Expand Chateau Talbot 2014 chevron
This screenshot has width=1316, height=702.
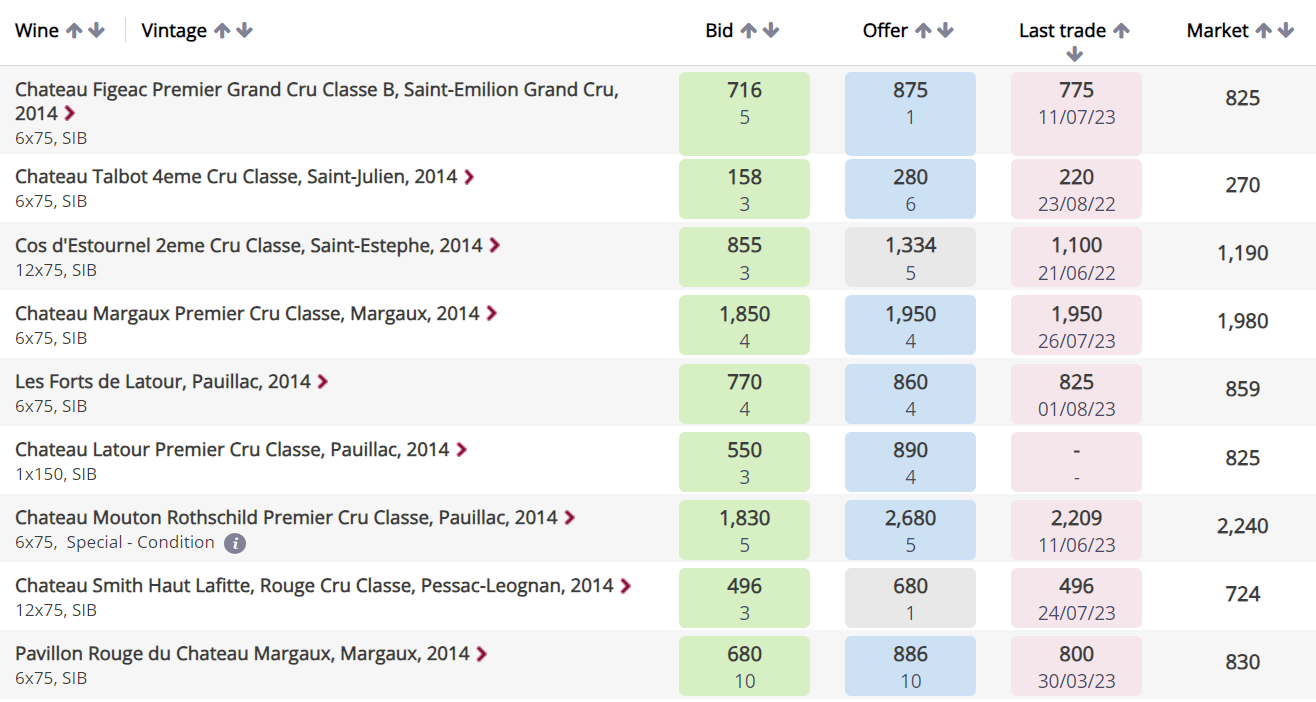pyautogui.click(x=469, y=177)
